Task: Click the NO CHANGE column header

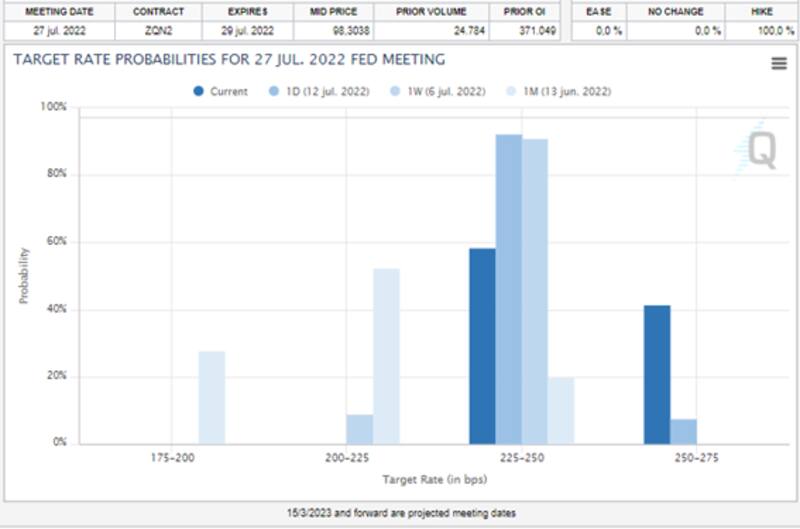Action: pyautogui.click(x=675, y=12)
